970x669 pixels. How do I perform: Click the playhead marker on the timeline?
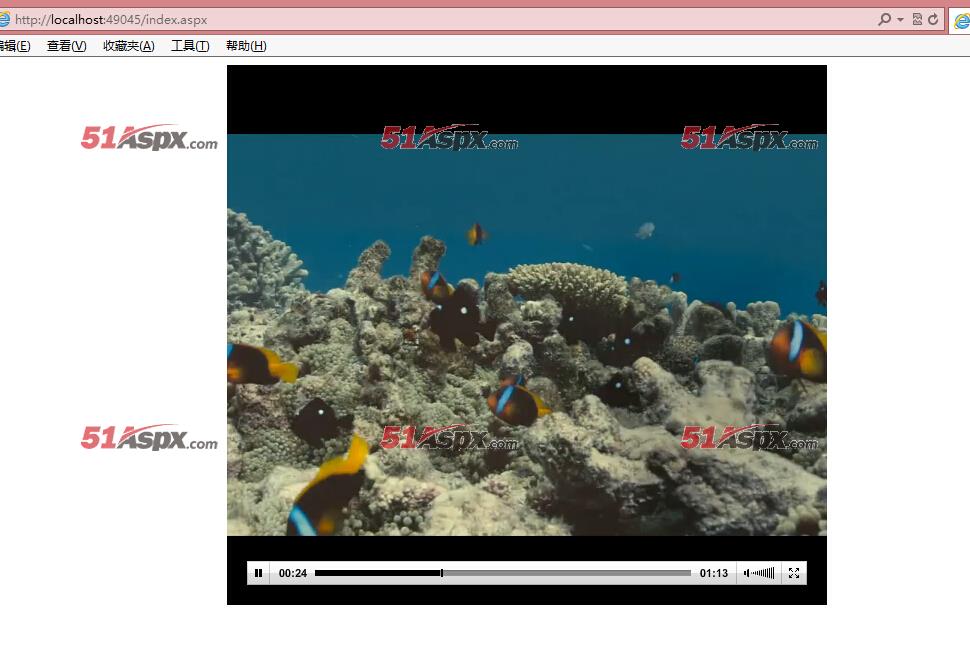click(442, 573)
